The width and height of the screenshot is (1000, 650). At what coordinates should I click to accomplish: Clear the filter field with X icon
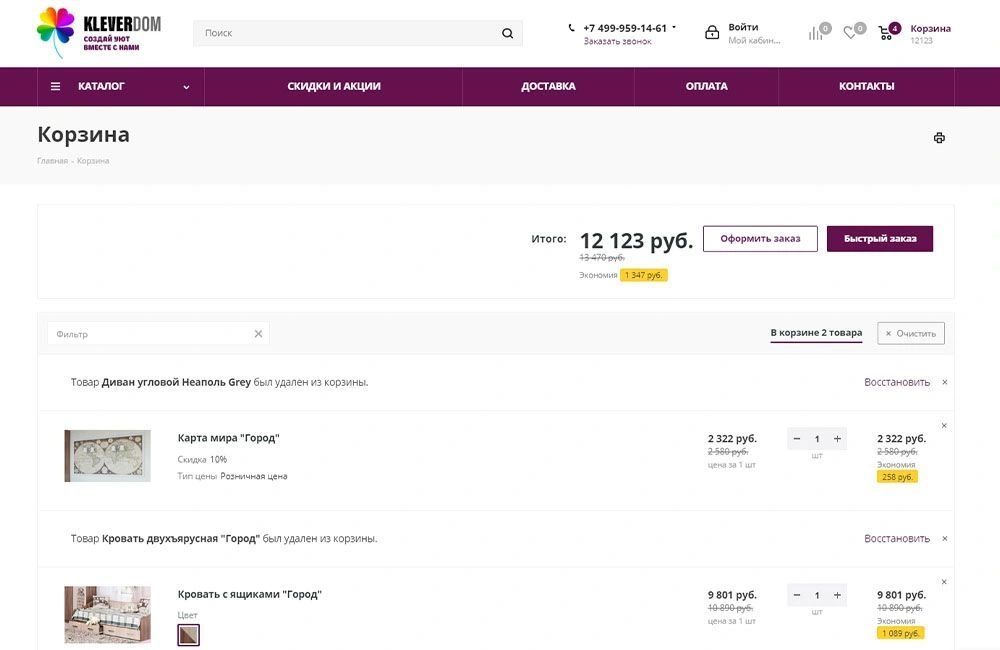[x=258, y=334]
